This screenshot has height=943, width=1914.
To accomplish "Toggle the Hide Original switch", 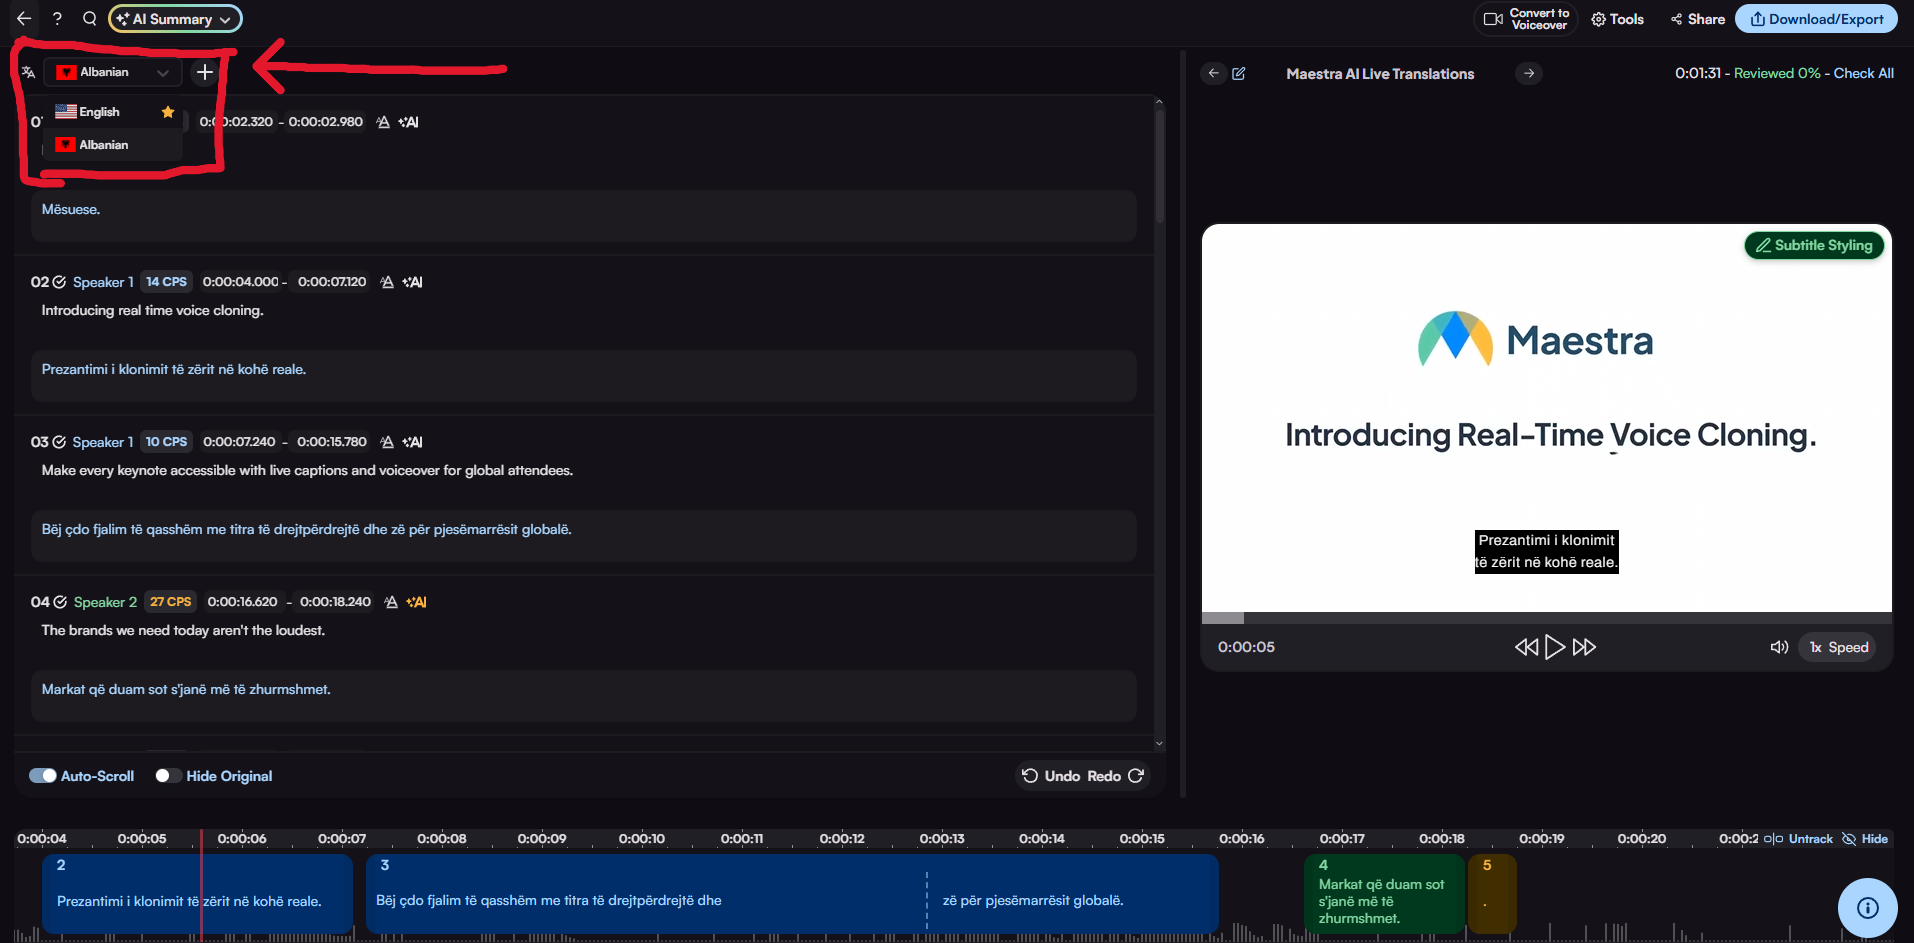I will click(168, 776).
